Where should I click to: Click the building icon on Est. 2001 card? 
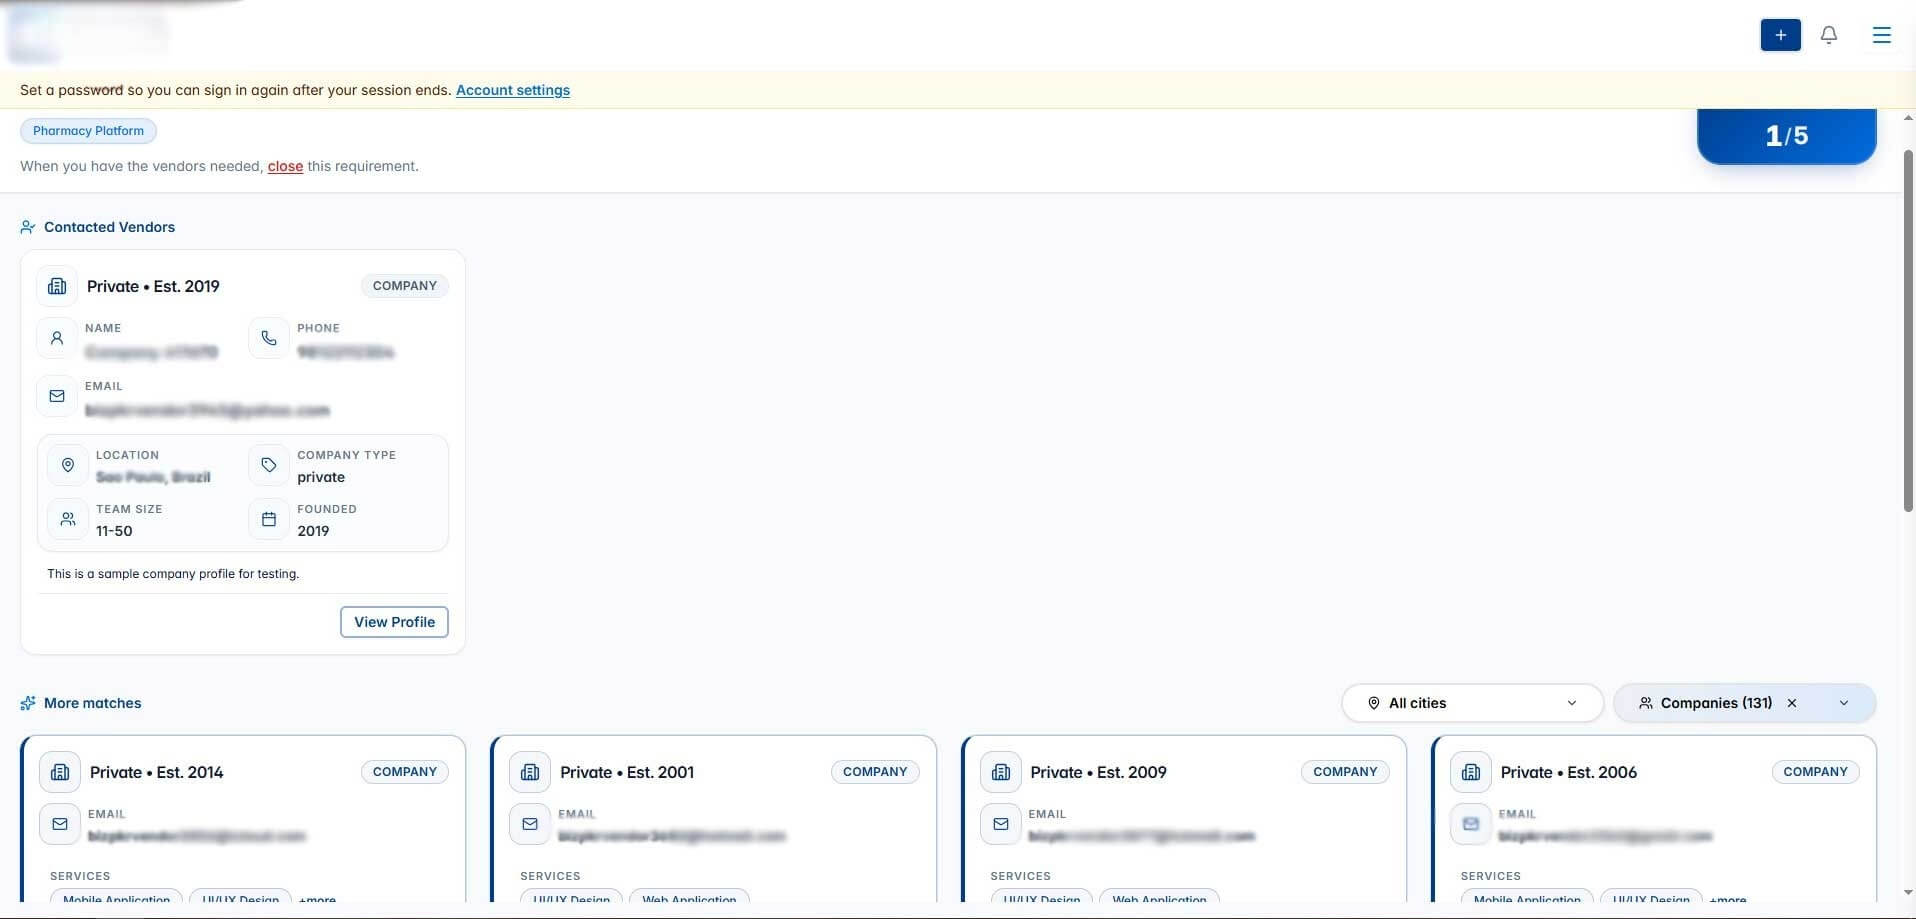point(530,772)
